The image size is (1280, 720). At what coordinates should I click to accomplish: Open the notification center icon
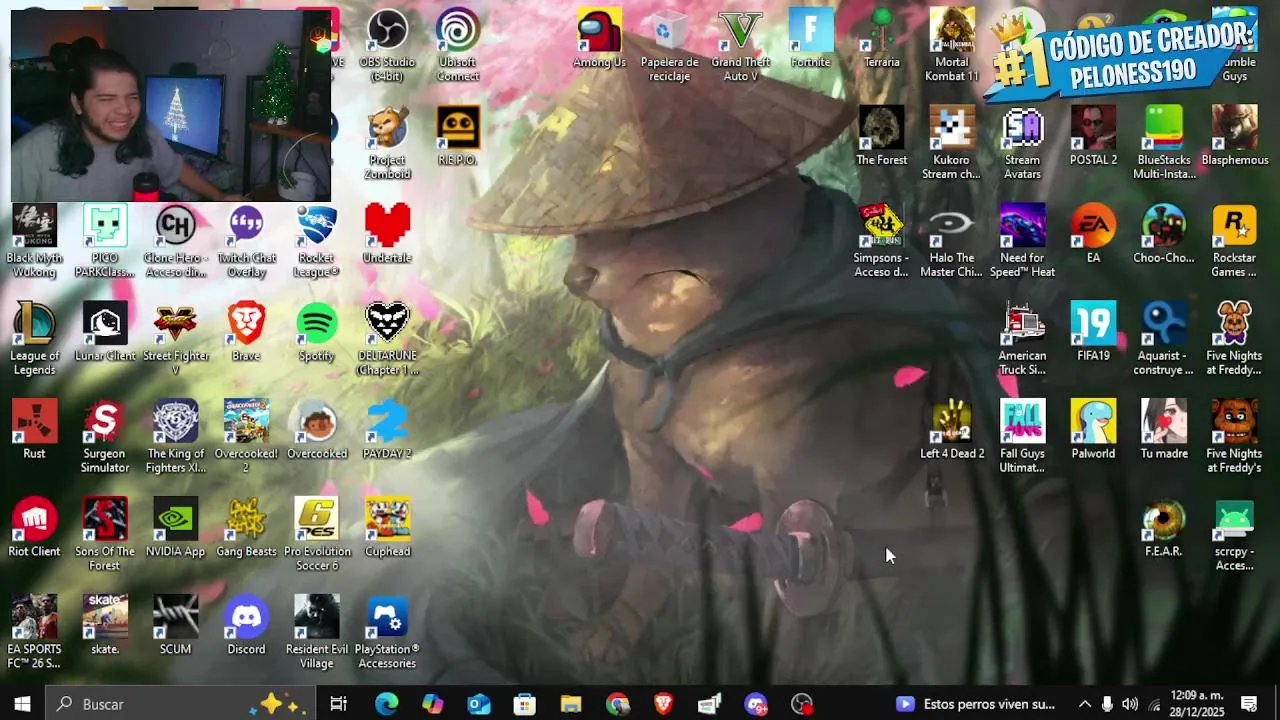point(1249,704)
